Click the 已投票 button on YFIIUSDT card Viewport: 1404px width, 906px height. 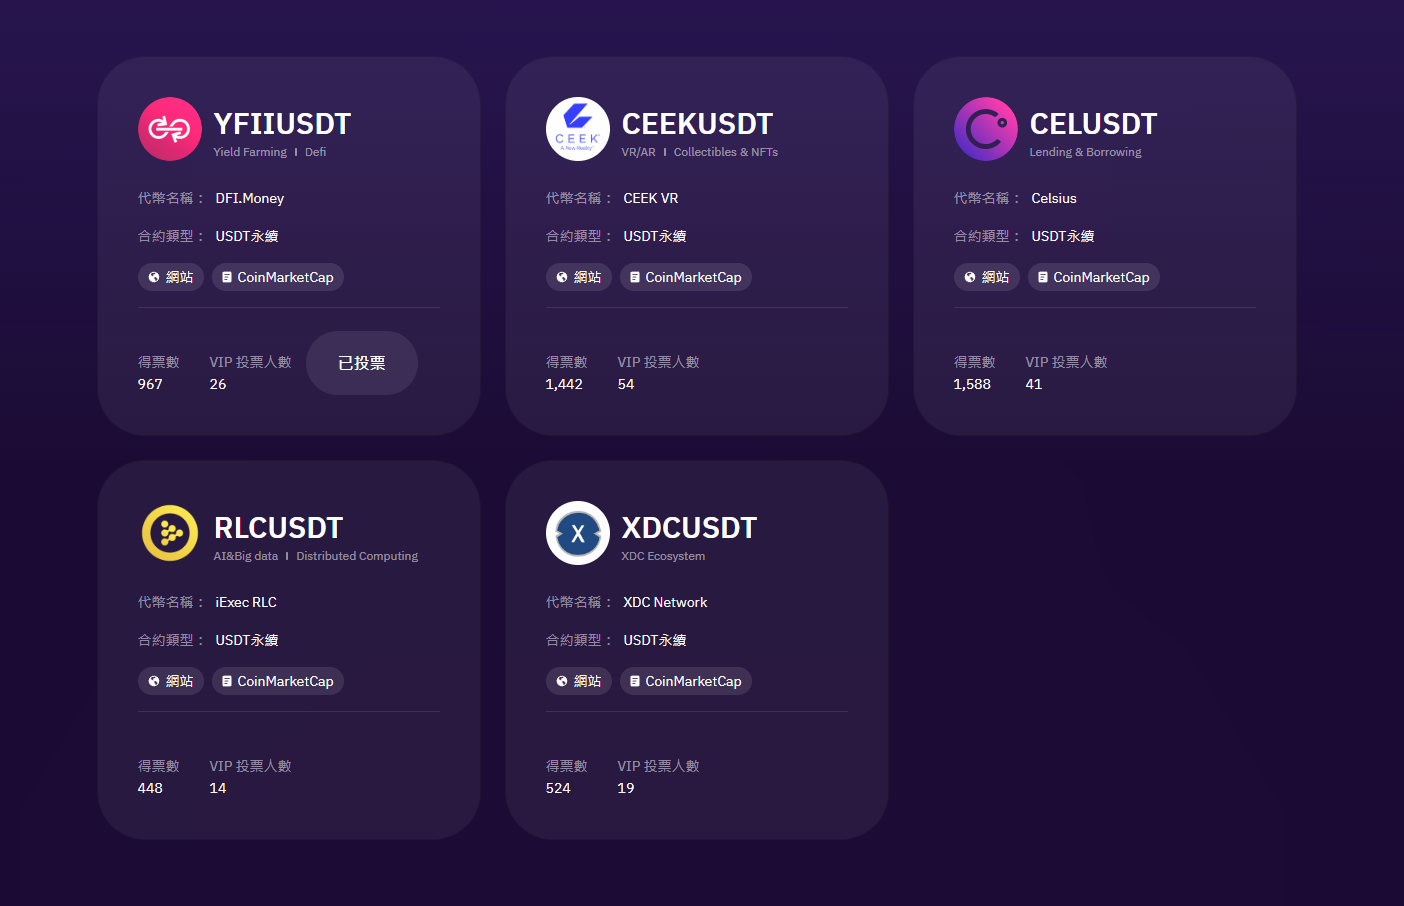[362, 363]
